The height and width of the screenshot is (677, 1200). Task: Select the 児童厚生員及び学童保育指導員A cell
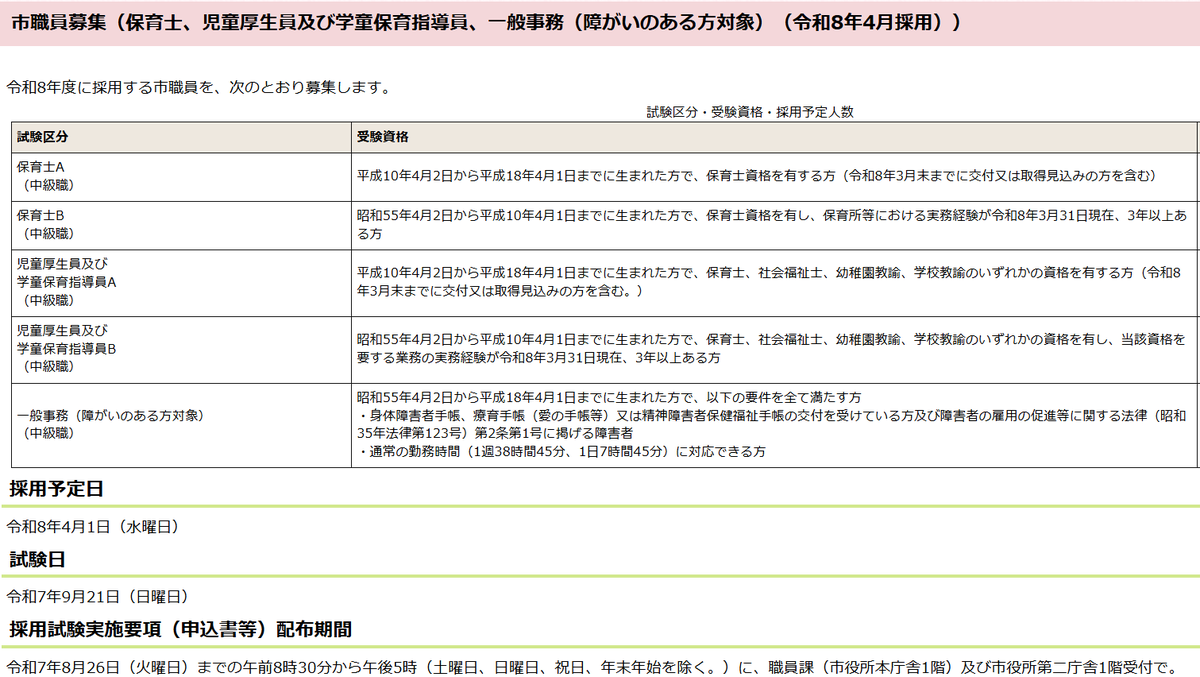pos(181,283)
